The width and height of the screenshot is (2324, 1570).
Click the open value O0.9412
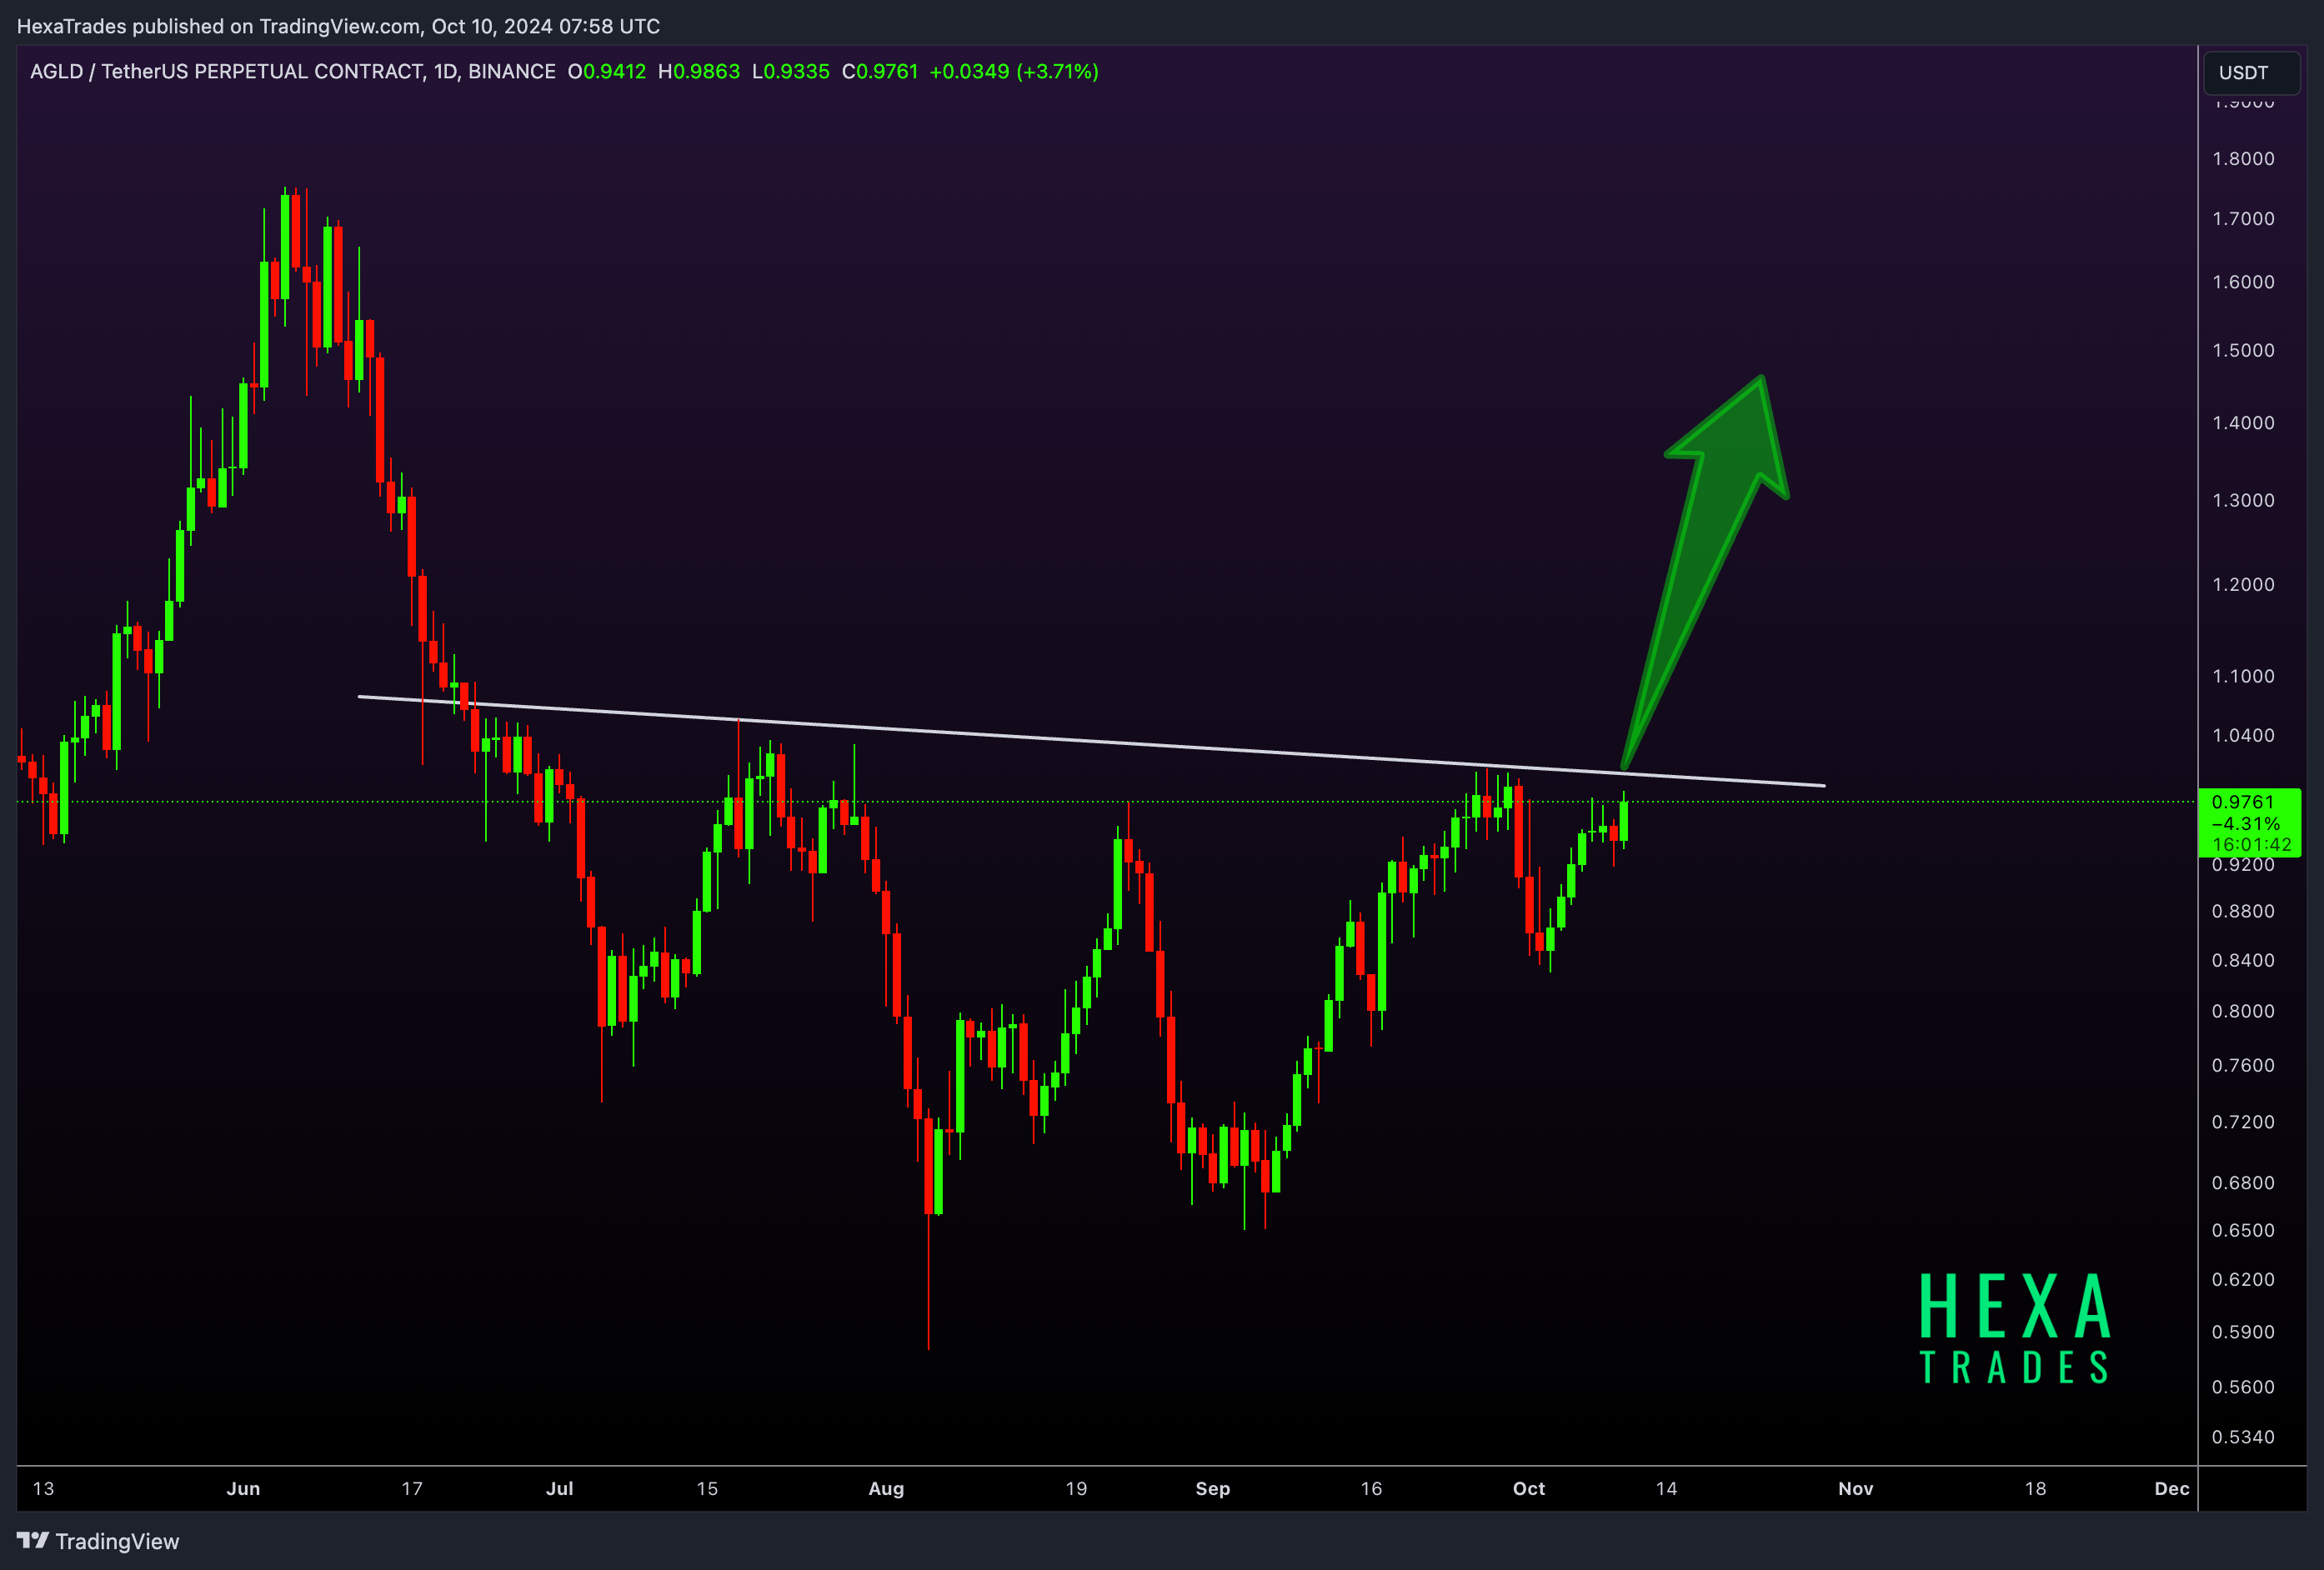[607, 71]
